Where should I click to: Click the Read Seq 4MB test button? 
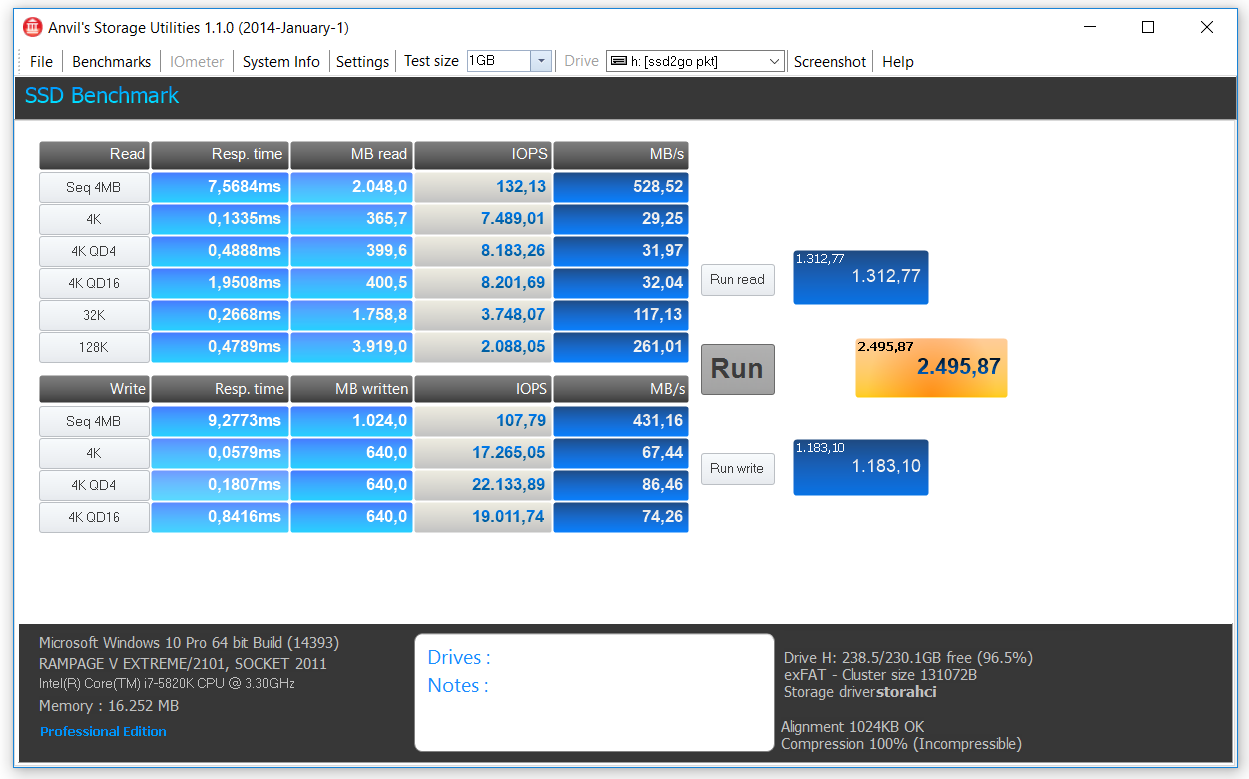click(94, 187)
